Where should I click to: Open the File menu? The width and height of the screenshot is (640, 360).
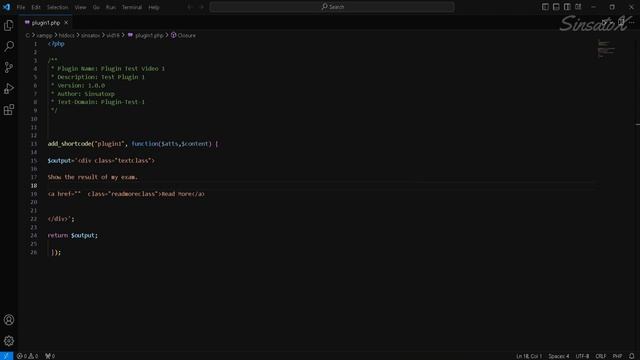pos(21,7)
